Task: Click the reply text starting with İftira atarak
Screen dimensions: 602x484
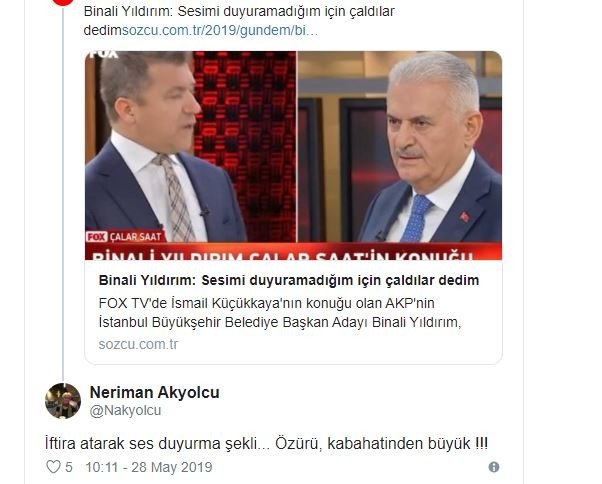Action: 266,444
